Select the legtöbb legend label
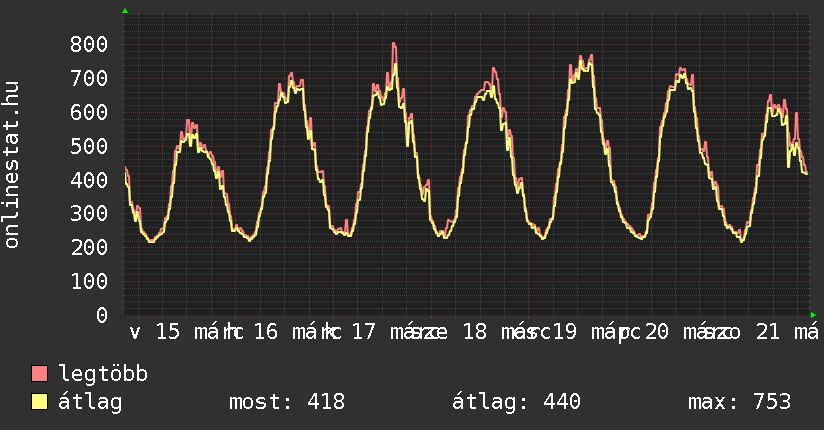 [104, 374]
